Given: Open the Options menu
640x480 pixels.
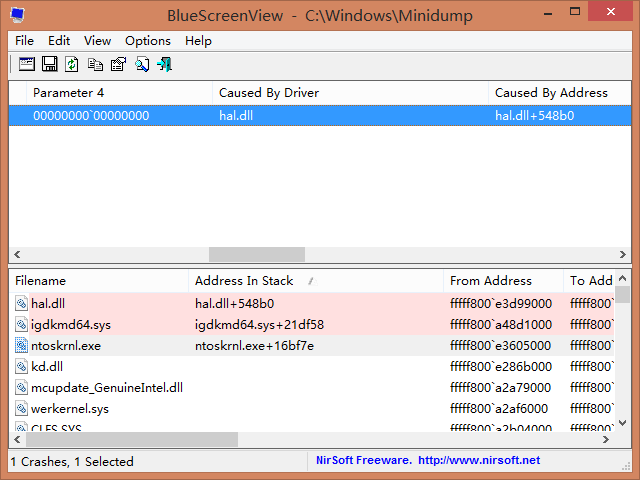Looking at the screenshot, I should pos(147,41).
